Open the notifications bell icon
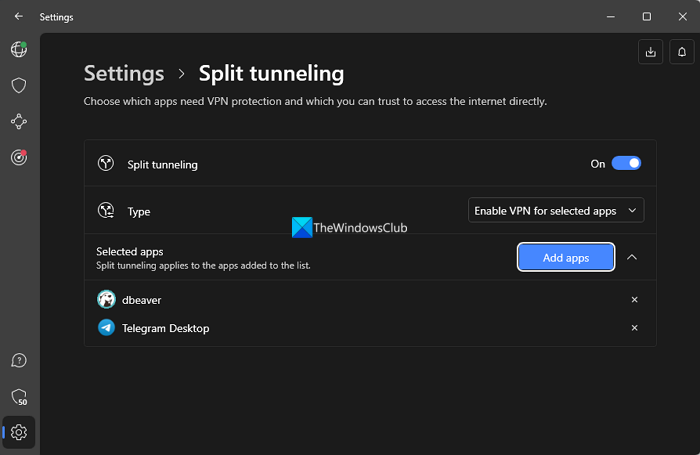700x455 pixels. [682, 51]
